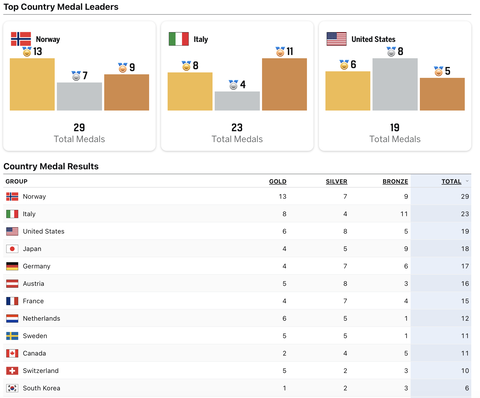Select the Japan row name
This screenshot has height=398, width=480.
click(x=32, y=249)
